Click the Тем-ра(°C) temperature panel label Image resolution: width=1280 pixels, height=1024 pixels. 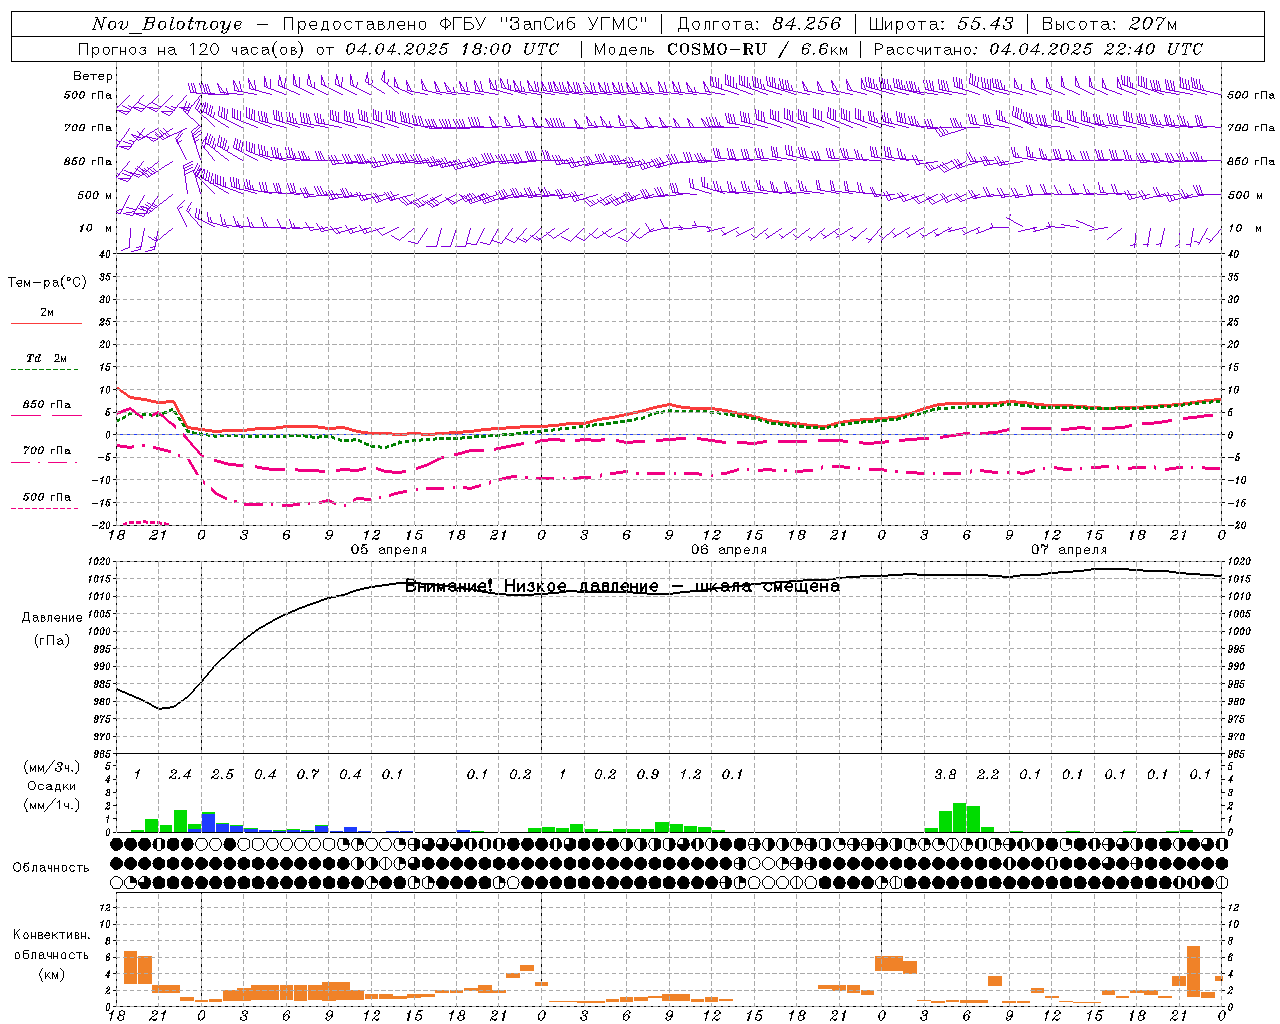click(x=47, y=283)
